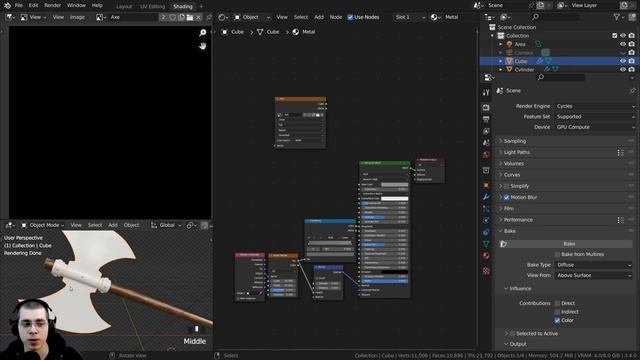
Task: Open the View Layer properties tab icon
Action: tap(486, 131)
